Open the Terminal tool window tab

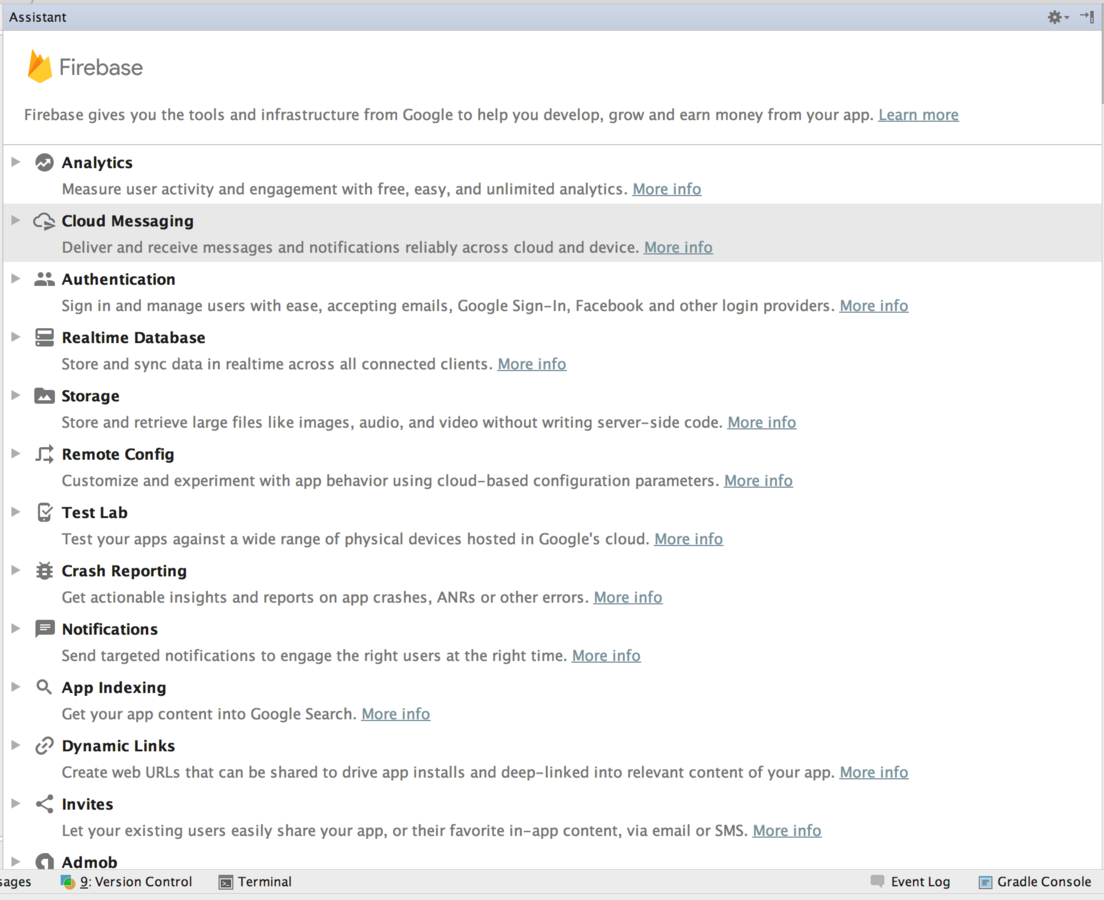pos(256,882)
